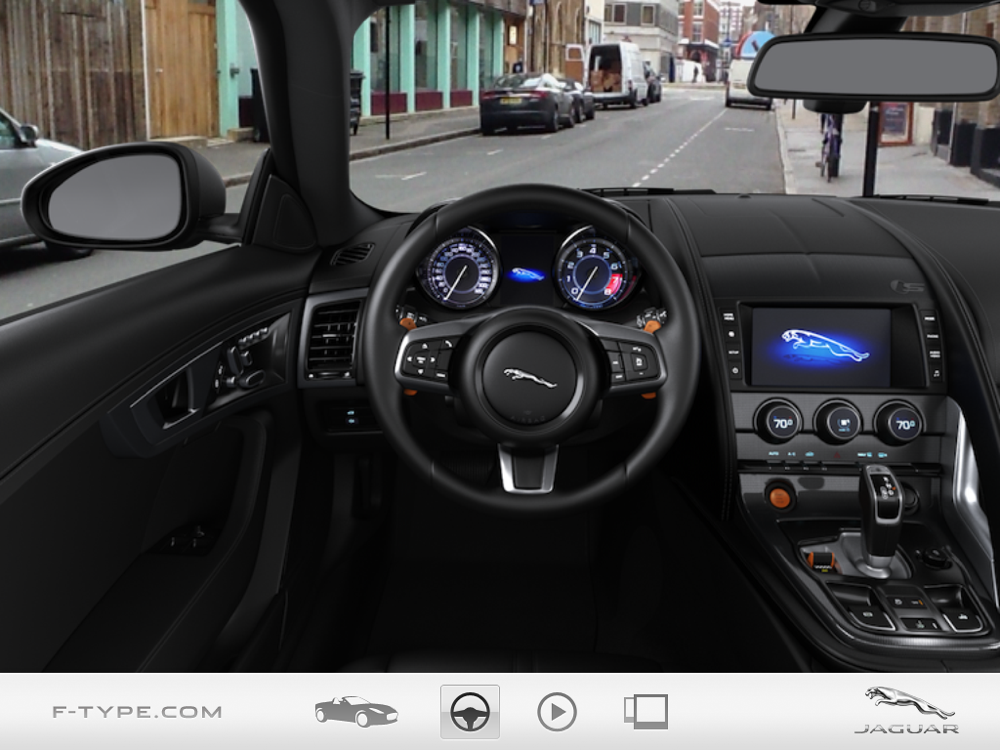Tap the rear-view mirror

pos(874,68)
